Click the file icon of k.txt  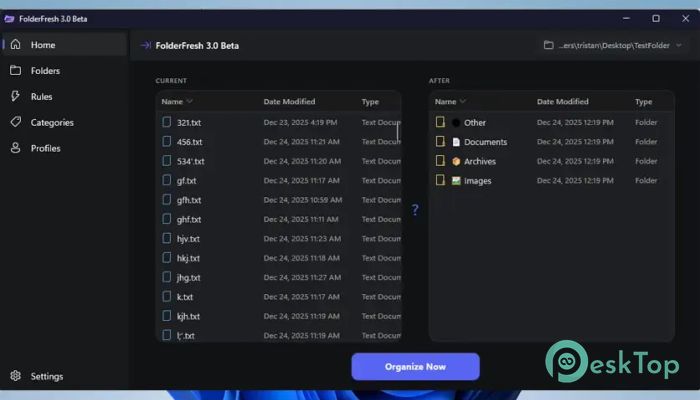click(167, 296)
